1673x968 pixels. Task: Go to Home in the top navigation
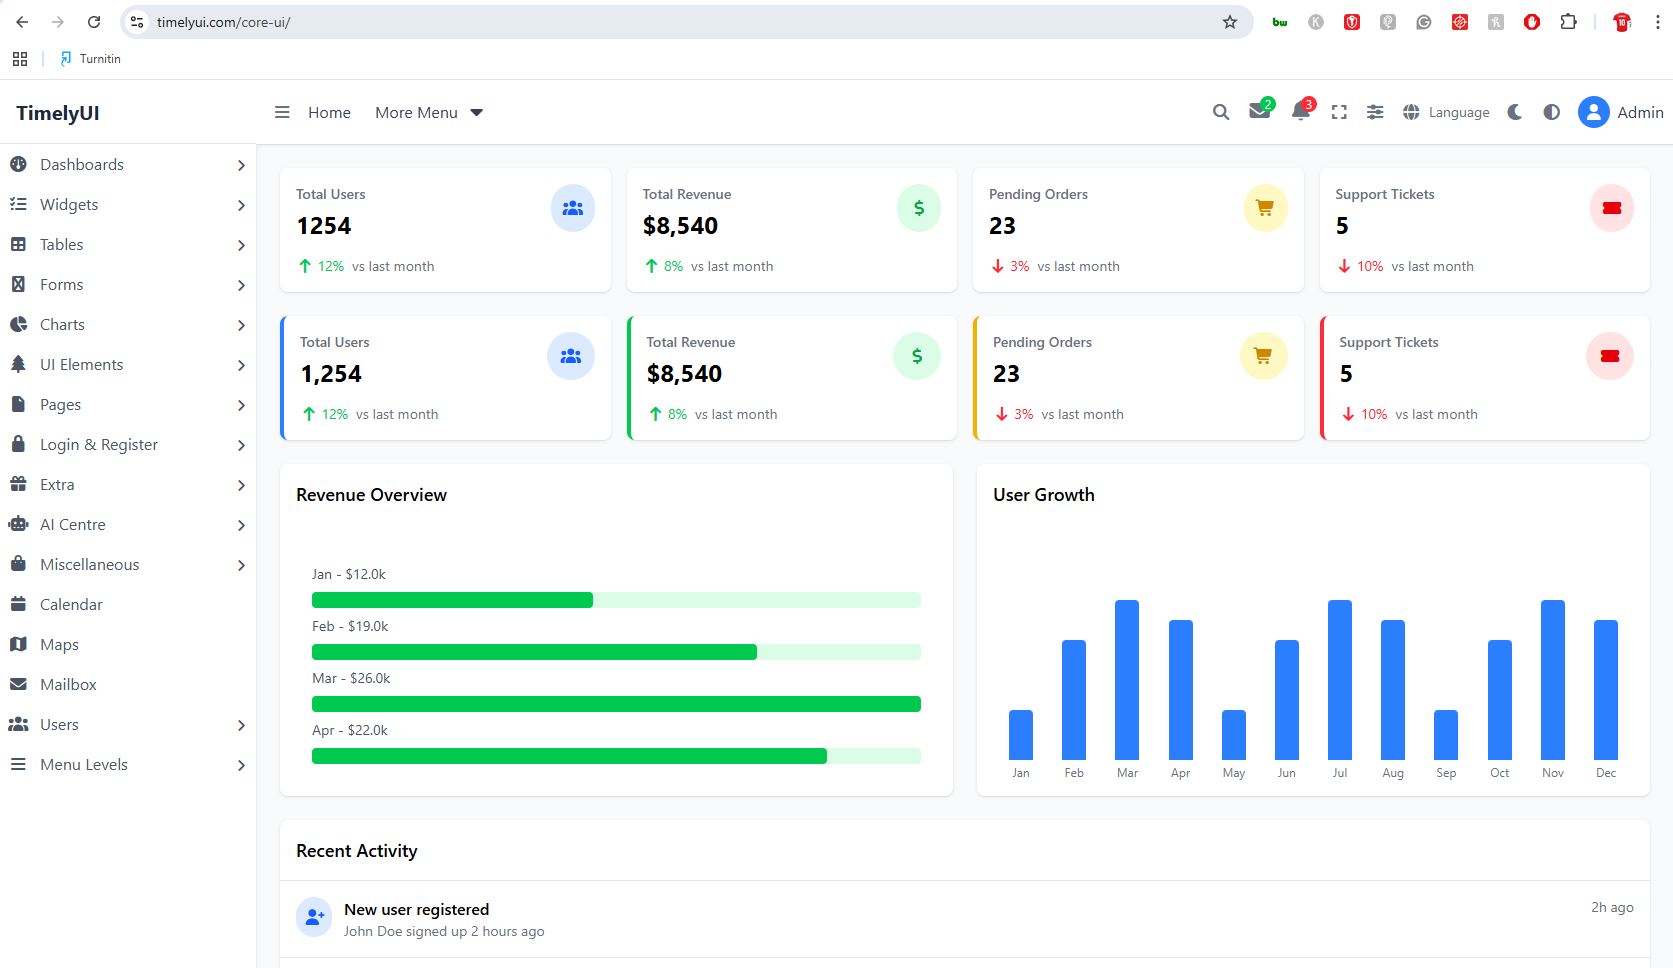click(329, 113)
